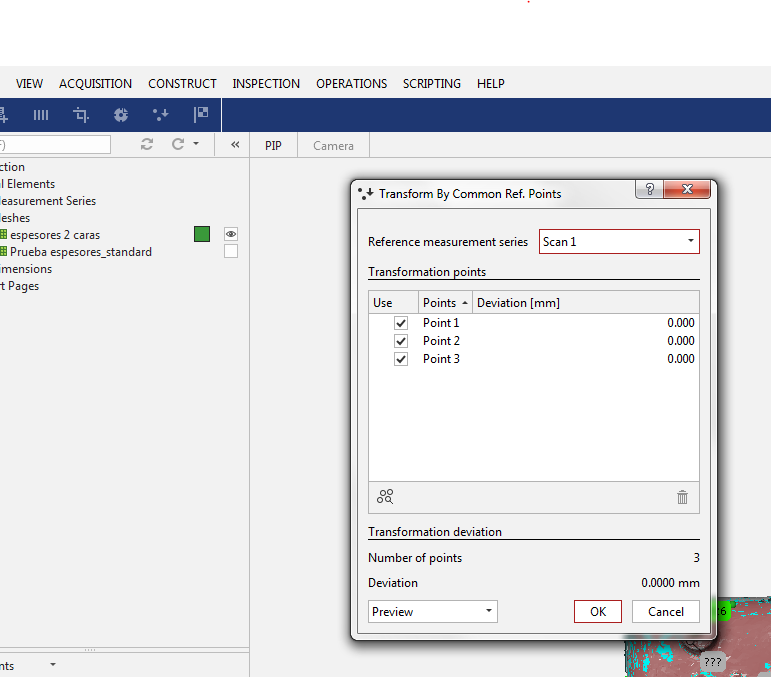771x677 pixels.
Task: Uncheck the Use box for Point 1
Action: pyautogui.click(x=401, y=323)
